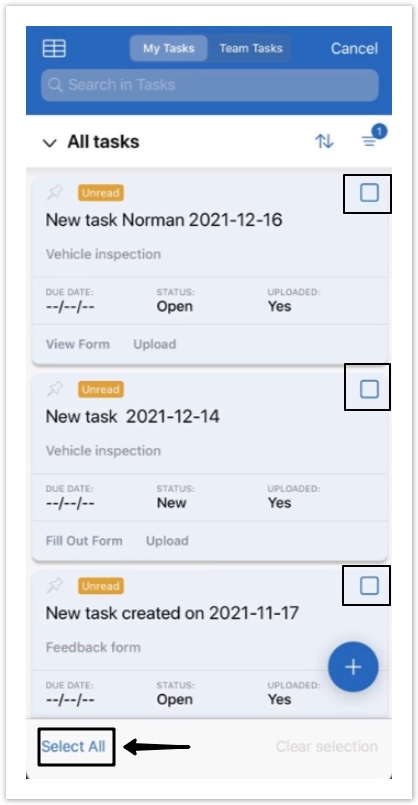Click View Form on the first task
418x805 pixels.
click(78, 344)
